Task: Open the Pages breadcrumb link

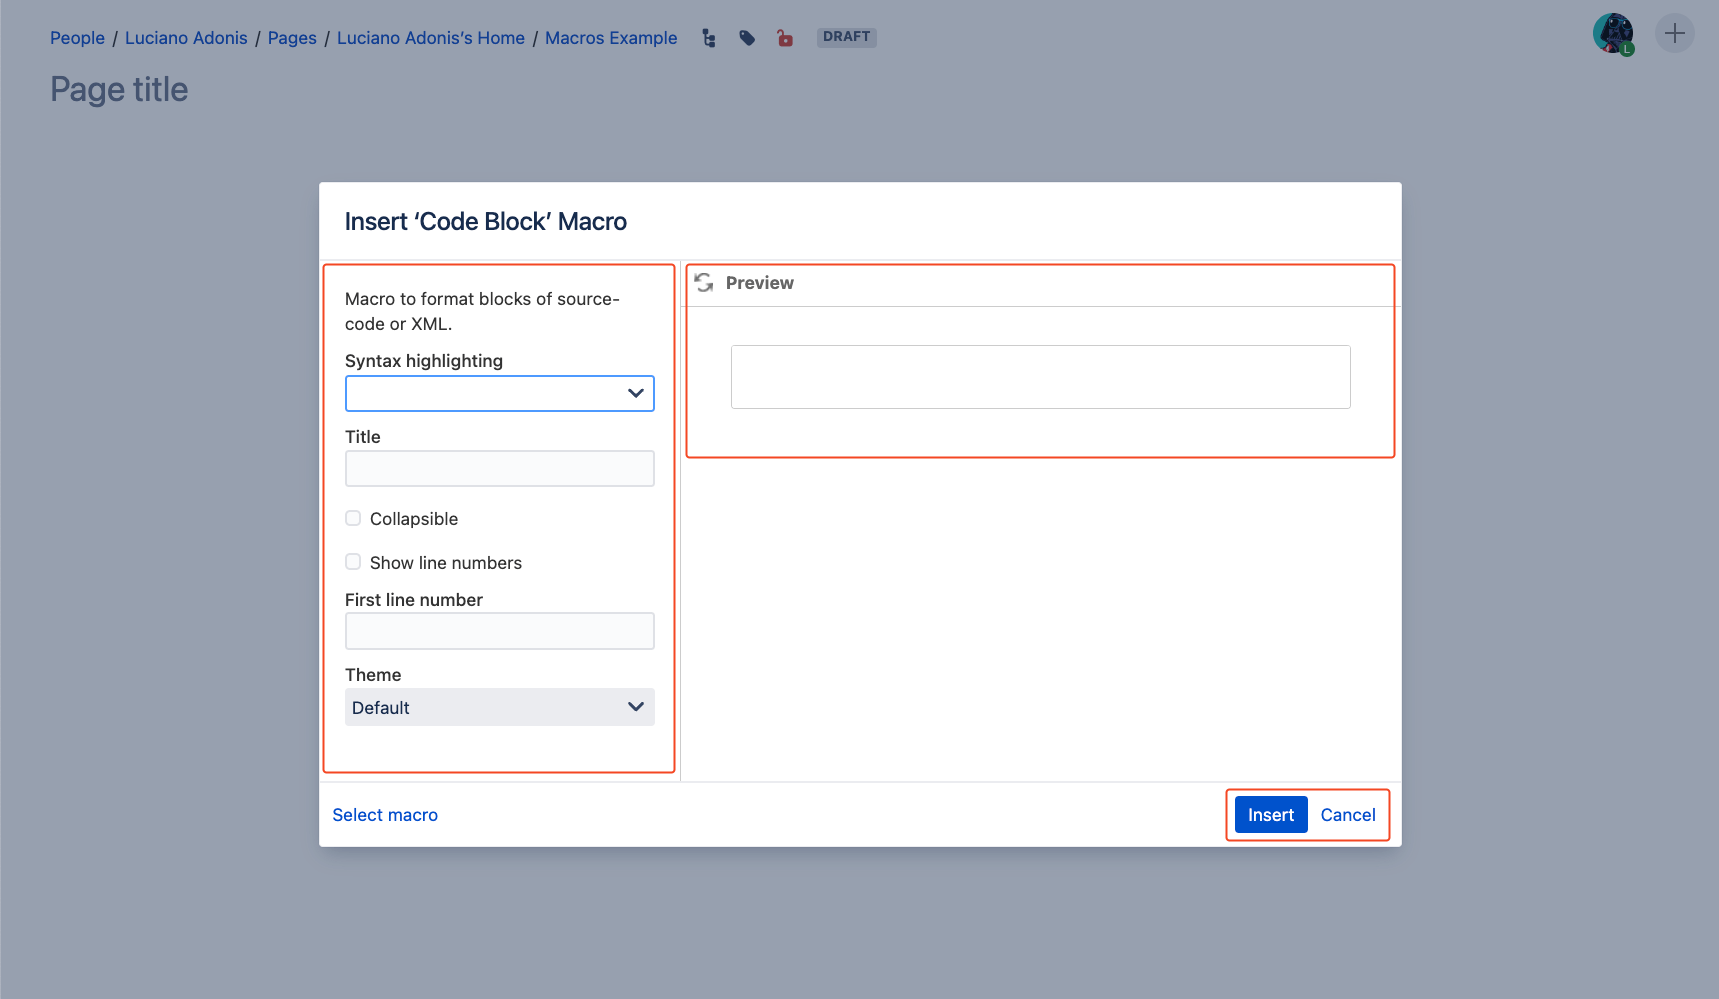Action: (x=292, y=38)
